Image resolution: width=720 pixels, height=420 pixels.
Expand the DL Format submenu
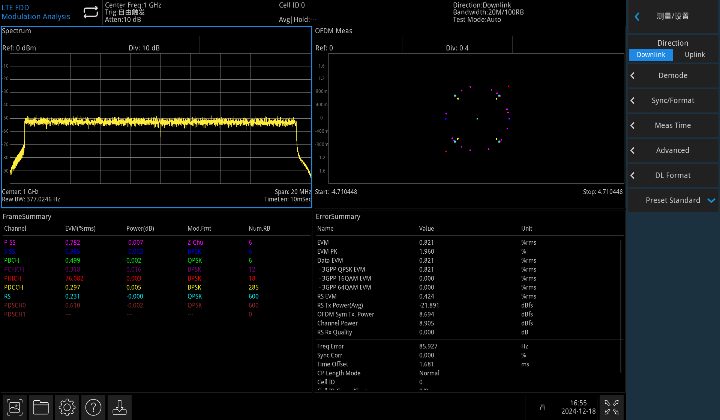[673, 175]
